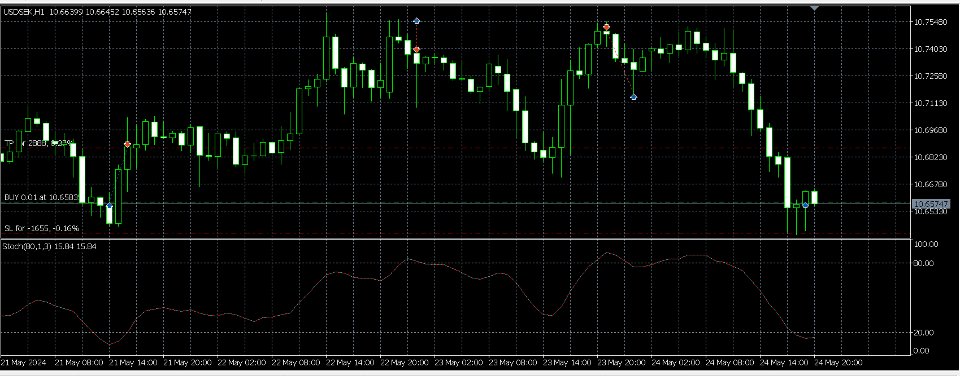Viewport: 960px width, 376px height.
Task: Click the blue buy marker at 24 May 14:00
Action: (806, 205)
